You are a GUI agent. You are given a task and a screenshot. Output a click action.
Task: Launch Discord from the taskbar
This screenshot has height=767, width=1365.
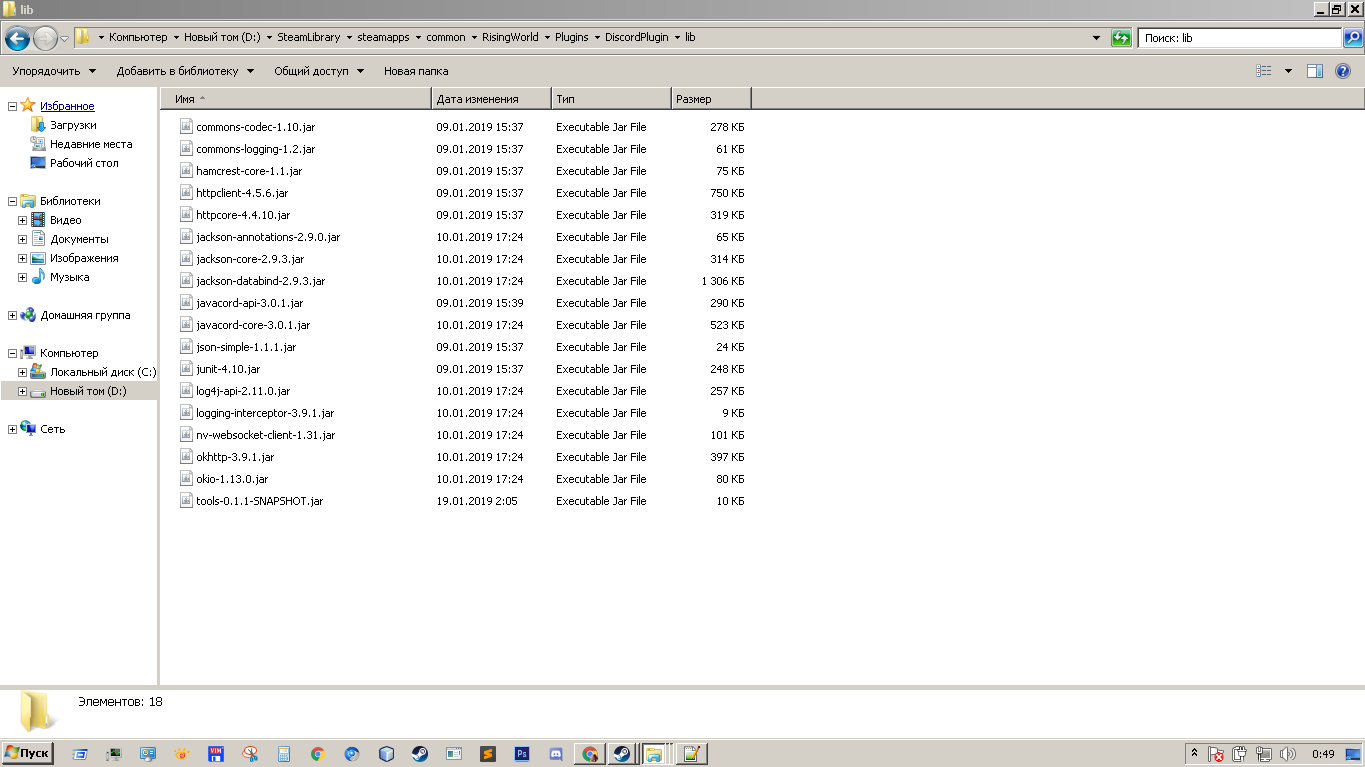pos(556,754)
